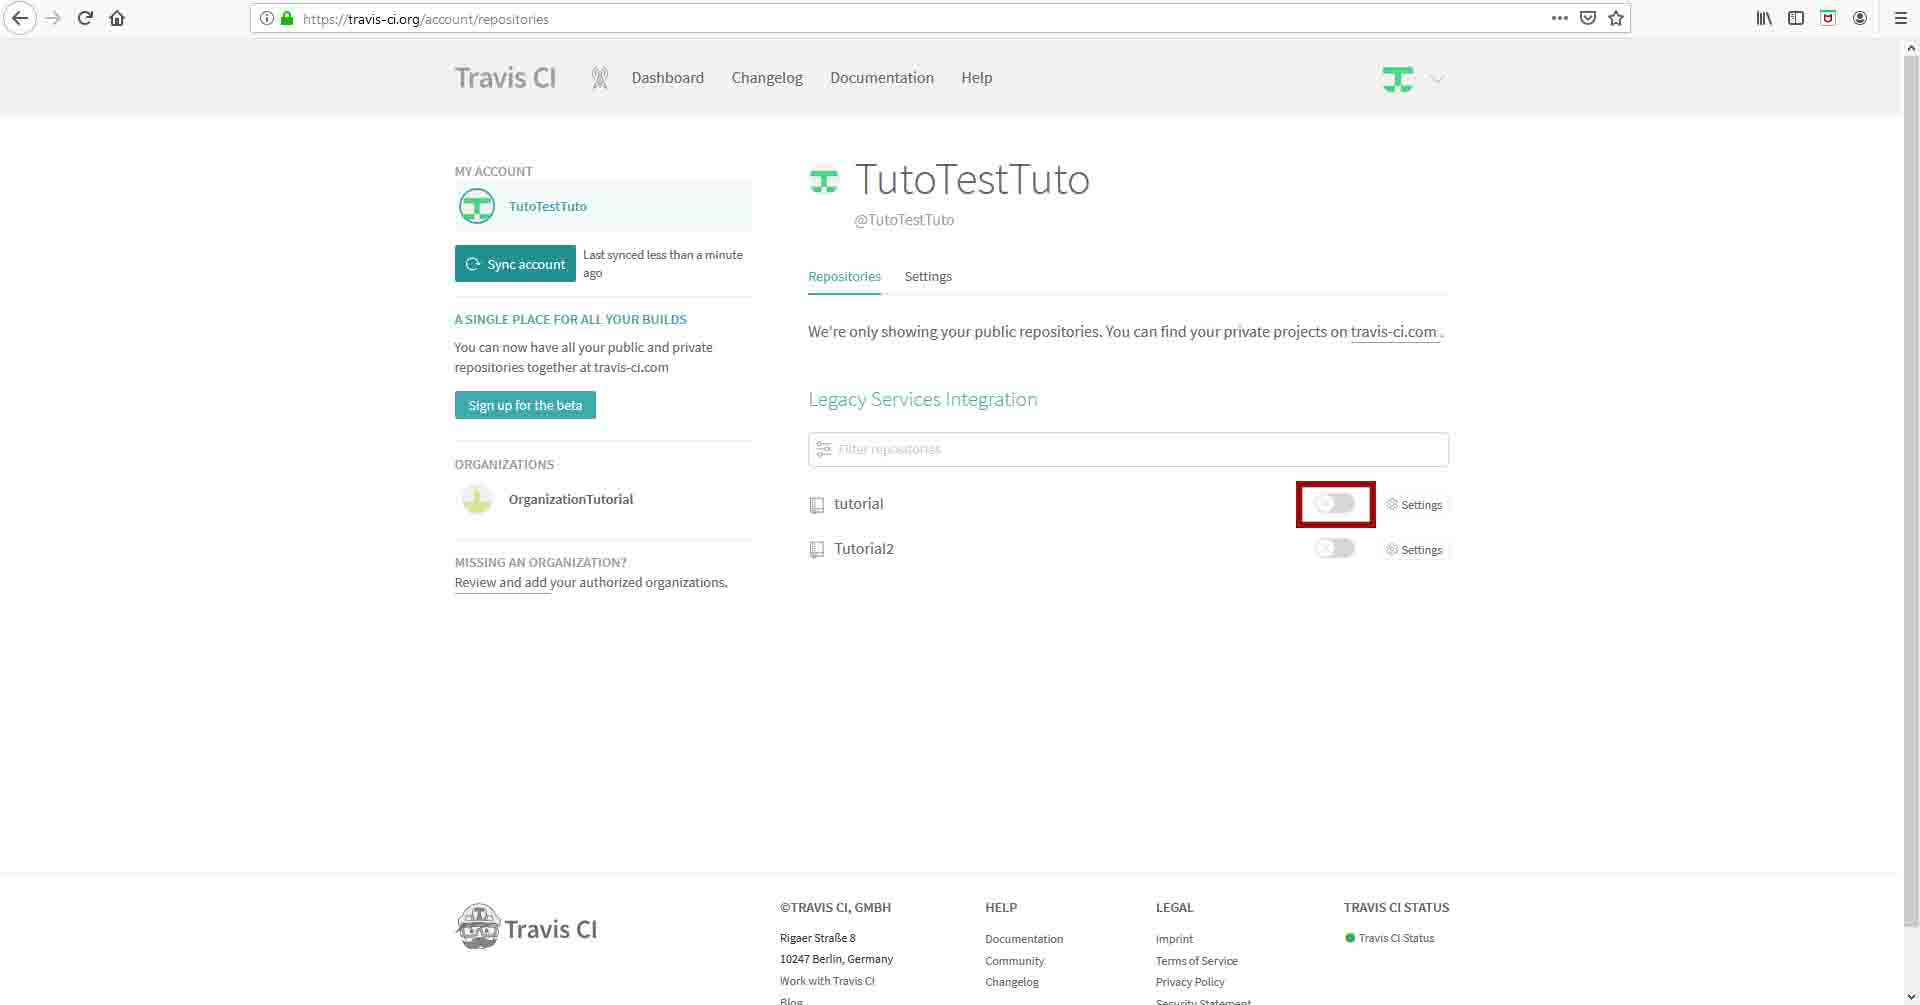Viewport: 1920px width, 1005px height.
Task: Select TutoTestTuto account in sidebar
Action: click(603, 206)
